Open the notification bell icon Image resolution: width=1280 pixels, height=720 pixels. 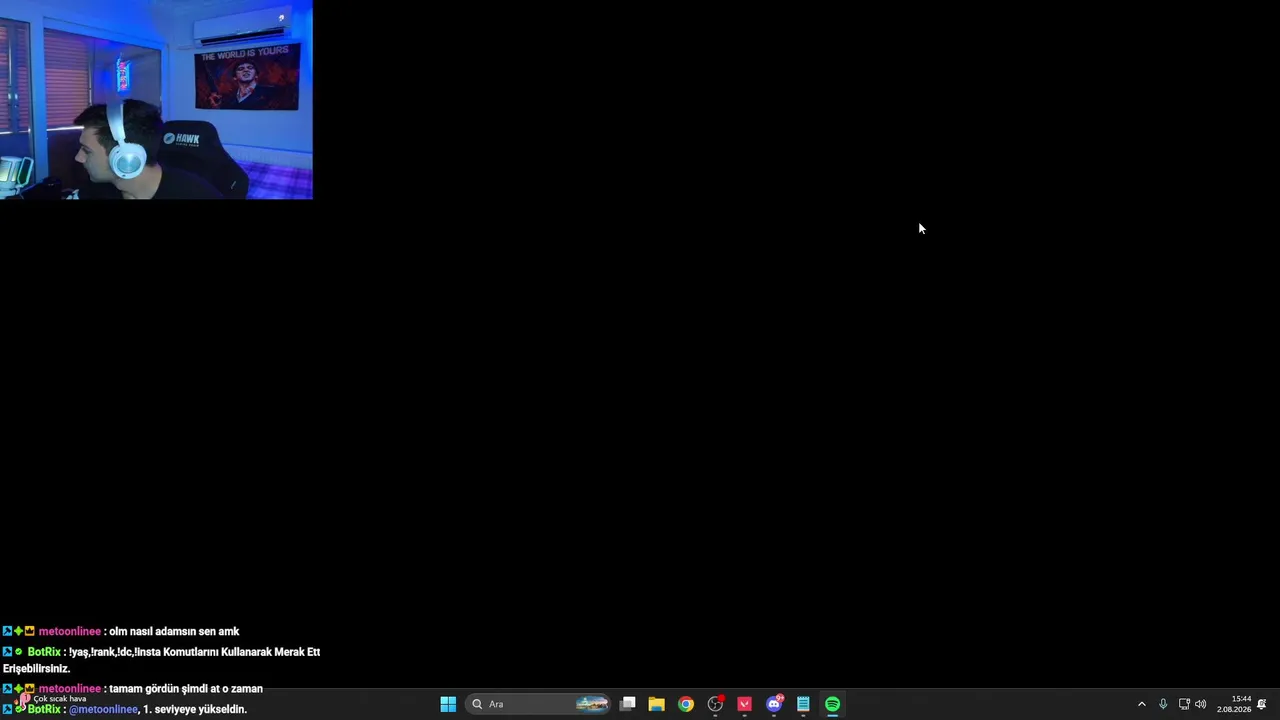(x=1262, y=704)
